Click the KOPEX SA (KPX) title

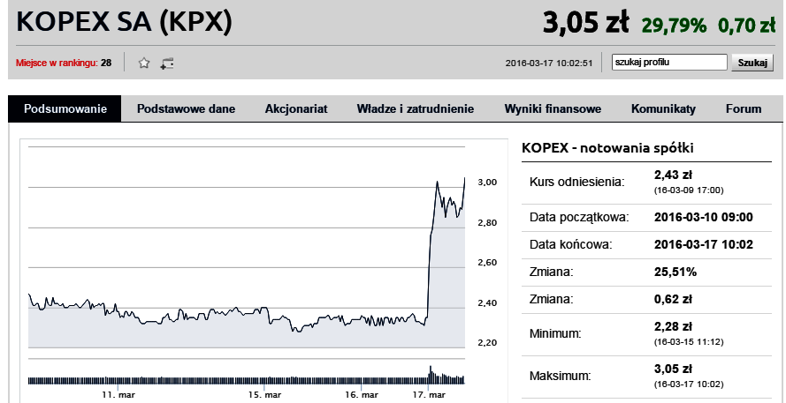point(124,23)
